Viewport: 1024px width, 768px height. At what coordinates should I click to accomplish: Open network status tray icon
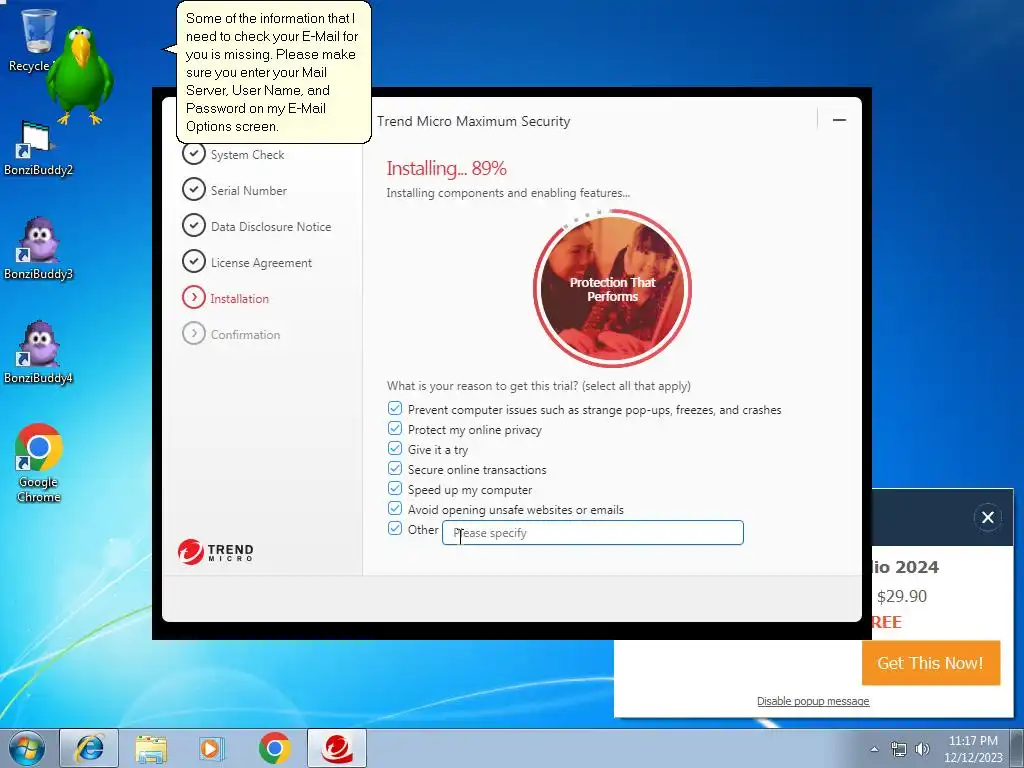(x=899, y=749)
